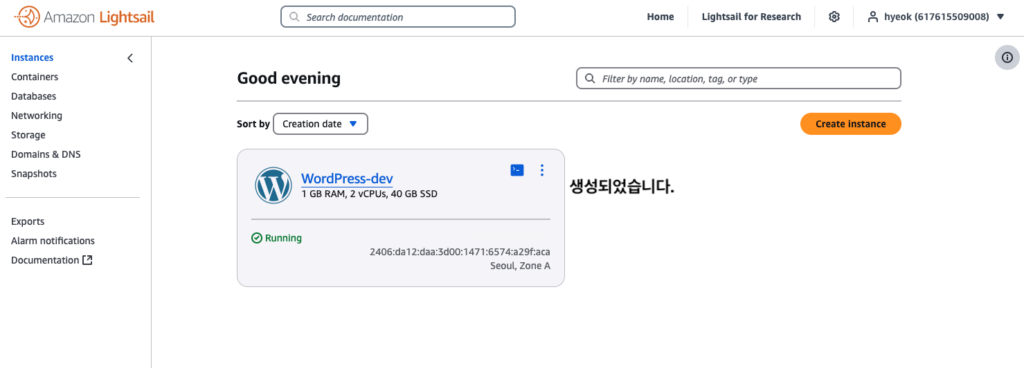Open Exports in the sidebar
The width and height of the screenshot is (1024, 368).
point(27,222)
